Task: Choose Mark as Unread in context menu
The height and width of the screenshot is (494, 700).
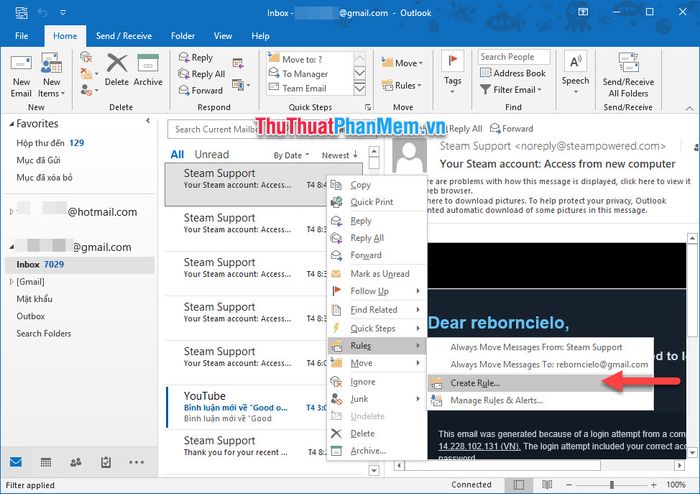Action: 377,274
